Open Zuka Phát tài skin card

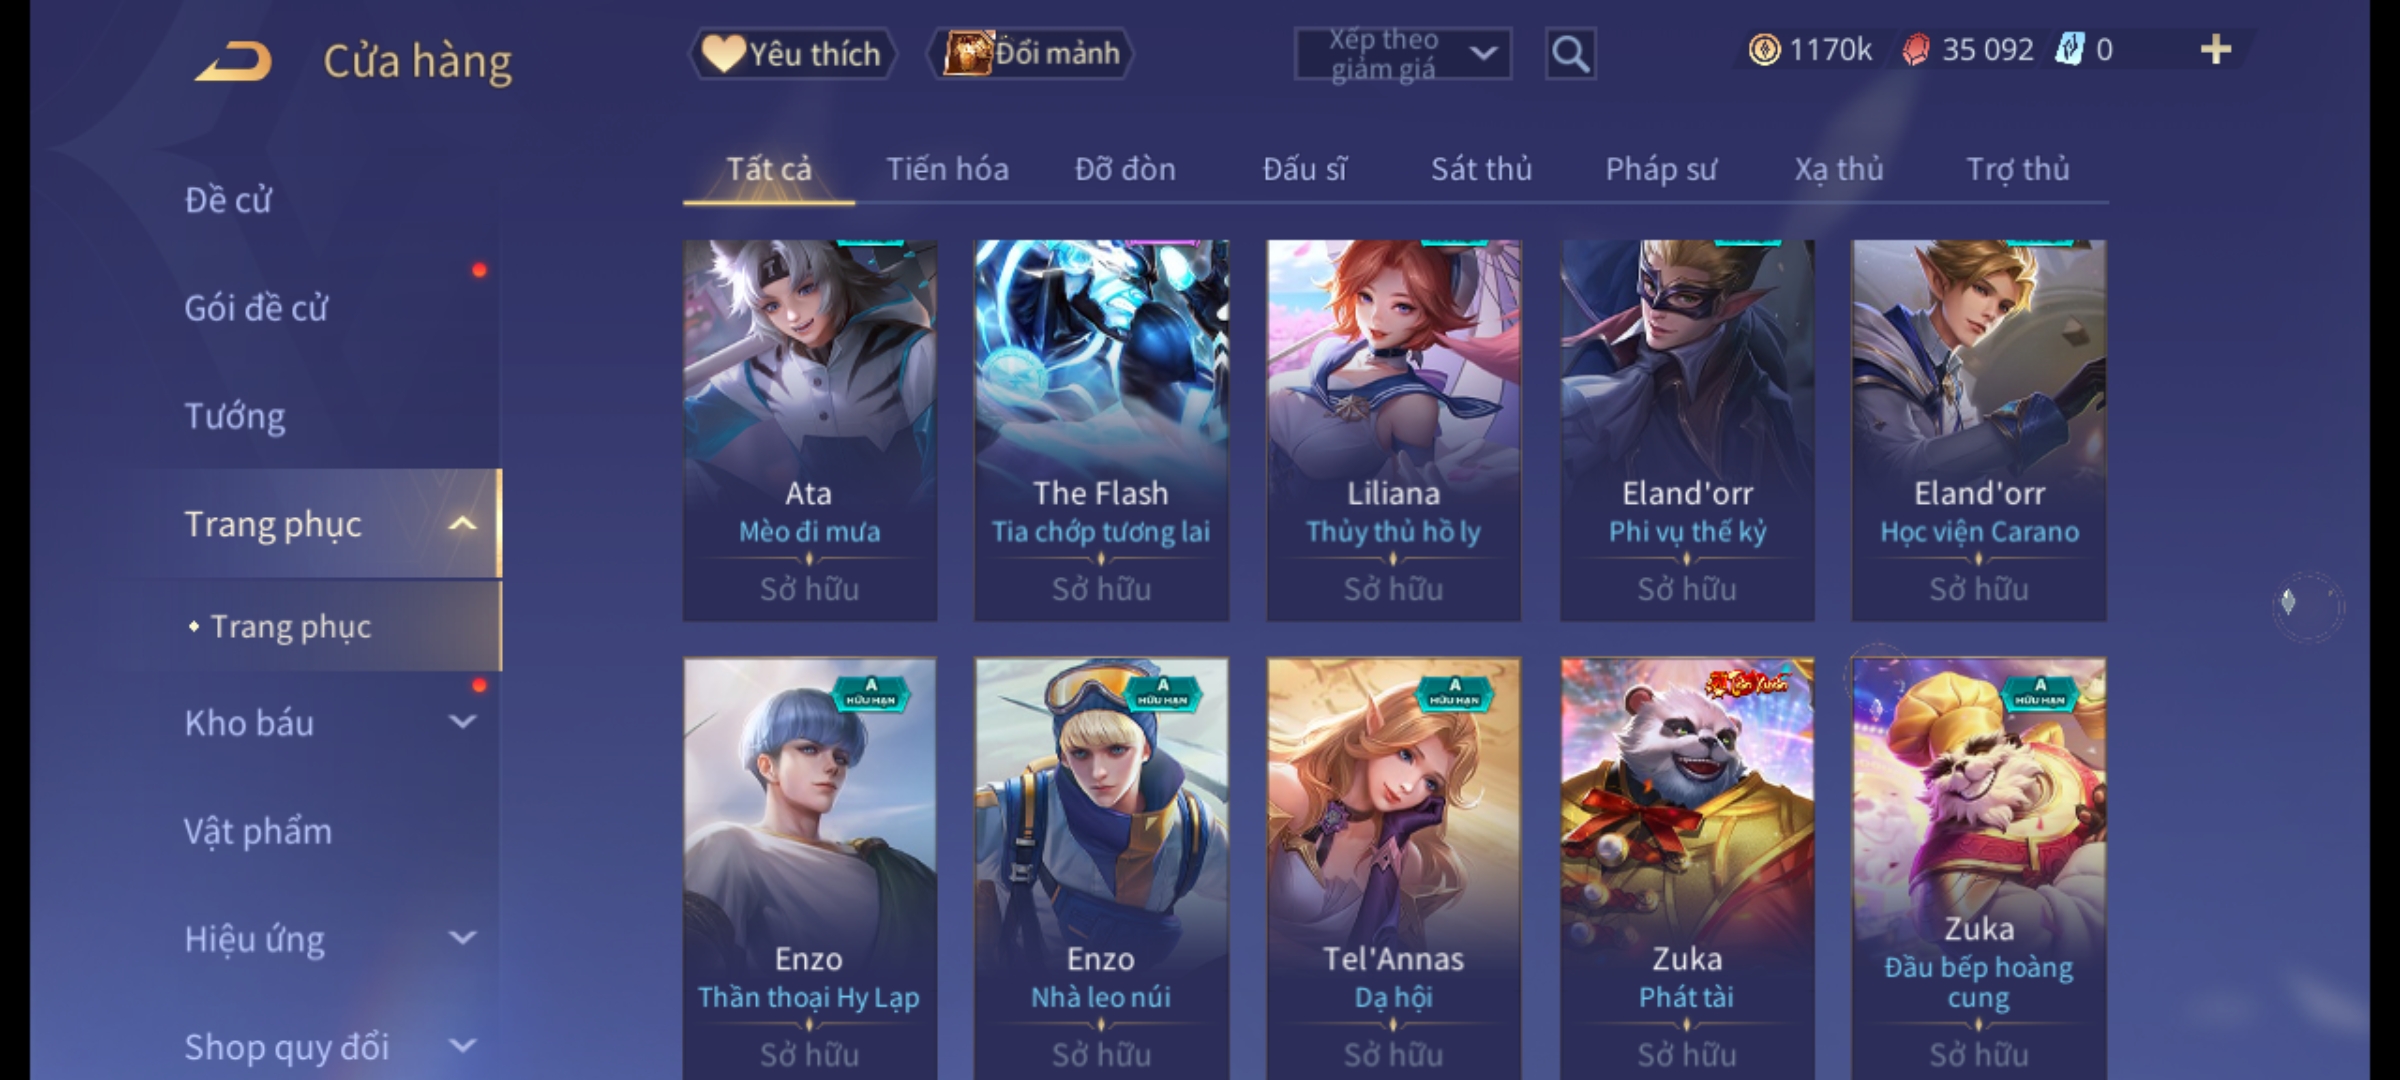tap(1687, 868)
